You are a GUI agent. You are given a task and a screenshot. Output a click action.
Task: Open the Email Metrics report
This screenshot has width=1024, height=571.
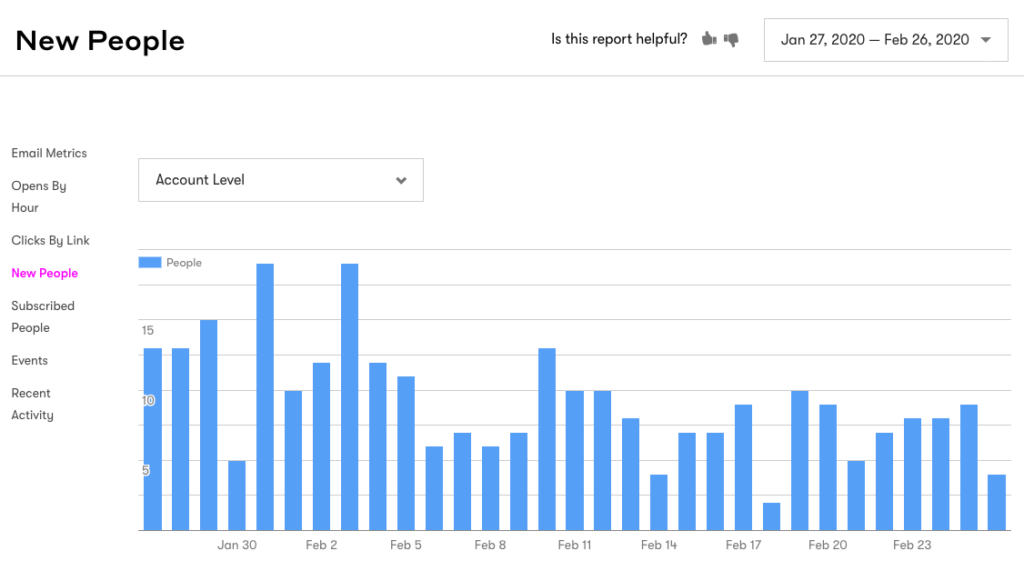[x=49, y=153]
